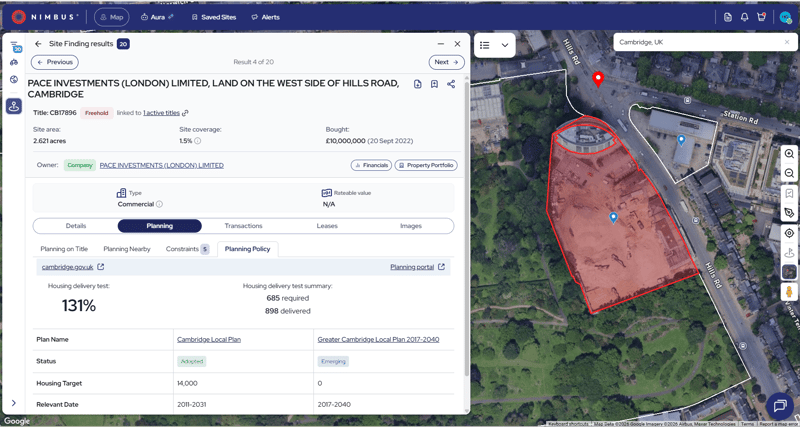Click the Adopted status badge
Viewport: 800px width, 427px height.
point(192,361)
